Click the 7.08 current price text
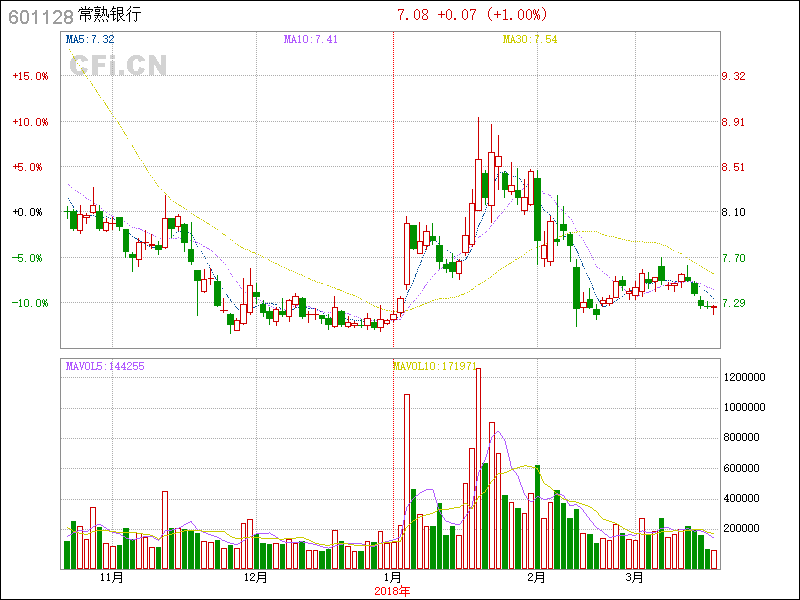 coord(413,15)
